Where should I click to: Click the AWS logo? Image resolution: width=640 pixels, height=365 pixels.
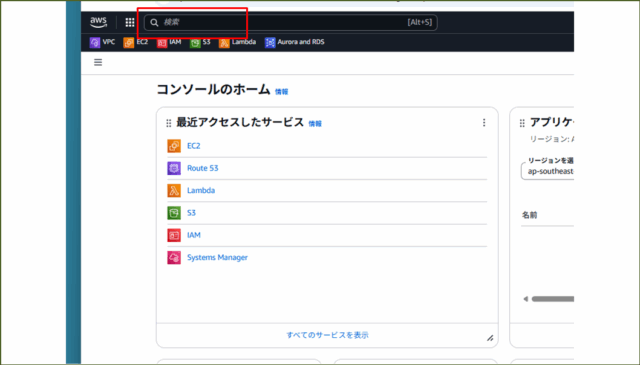pos(98,22)
